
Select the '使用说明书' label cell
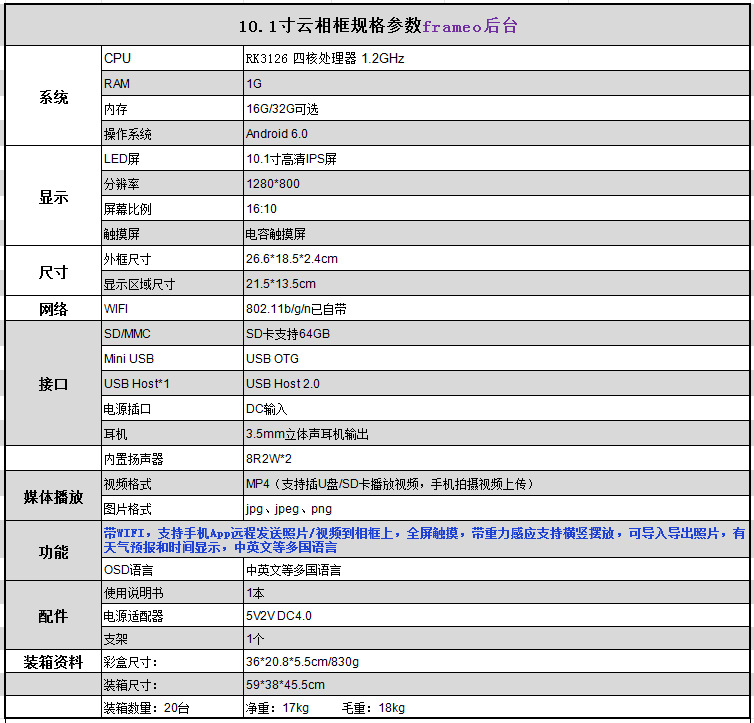click(x=172, y=592)
